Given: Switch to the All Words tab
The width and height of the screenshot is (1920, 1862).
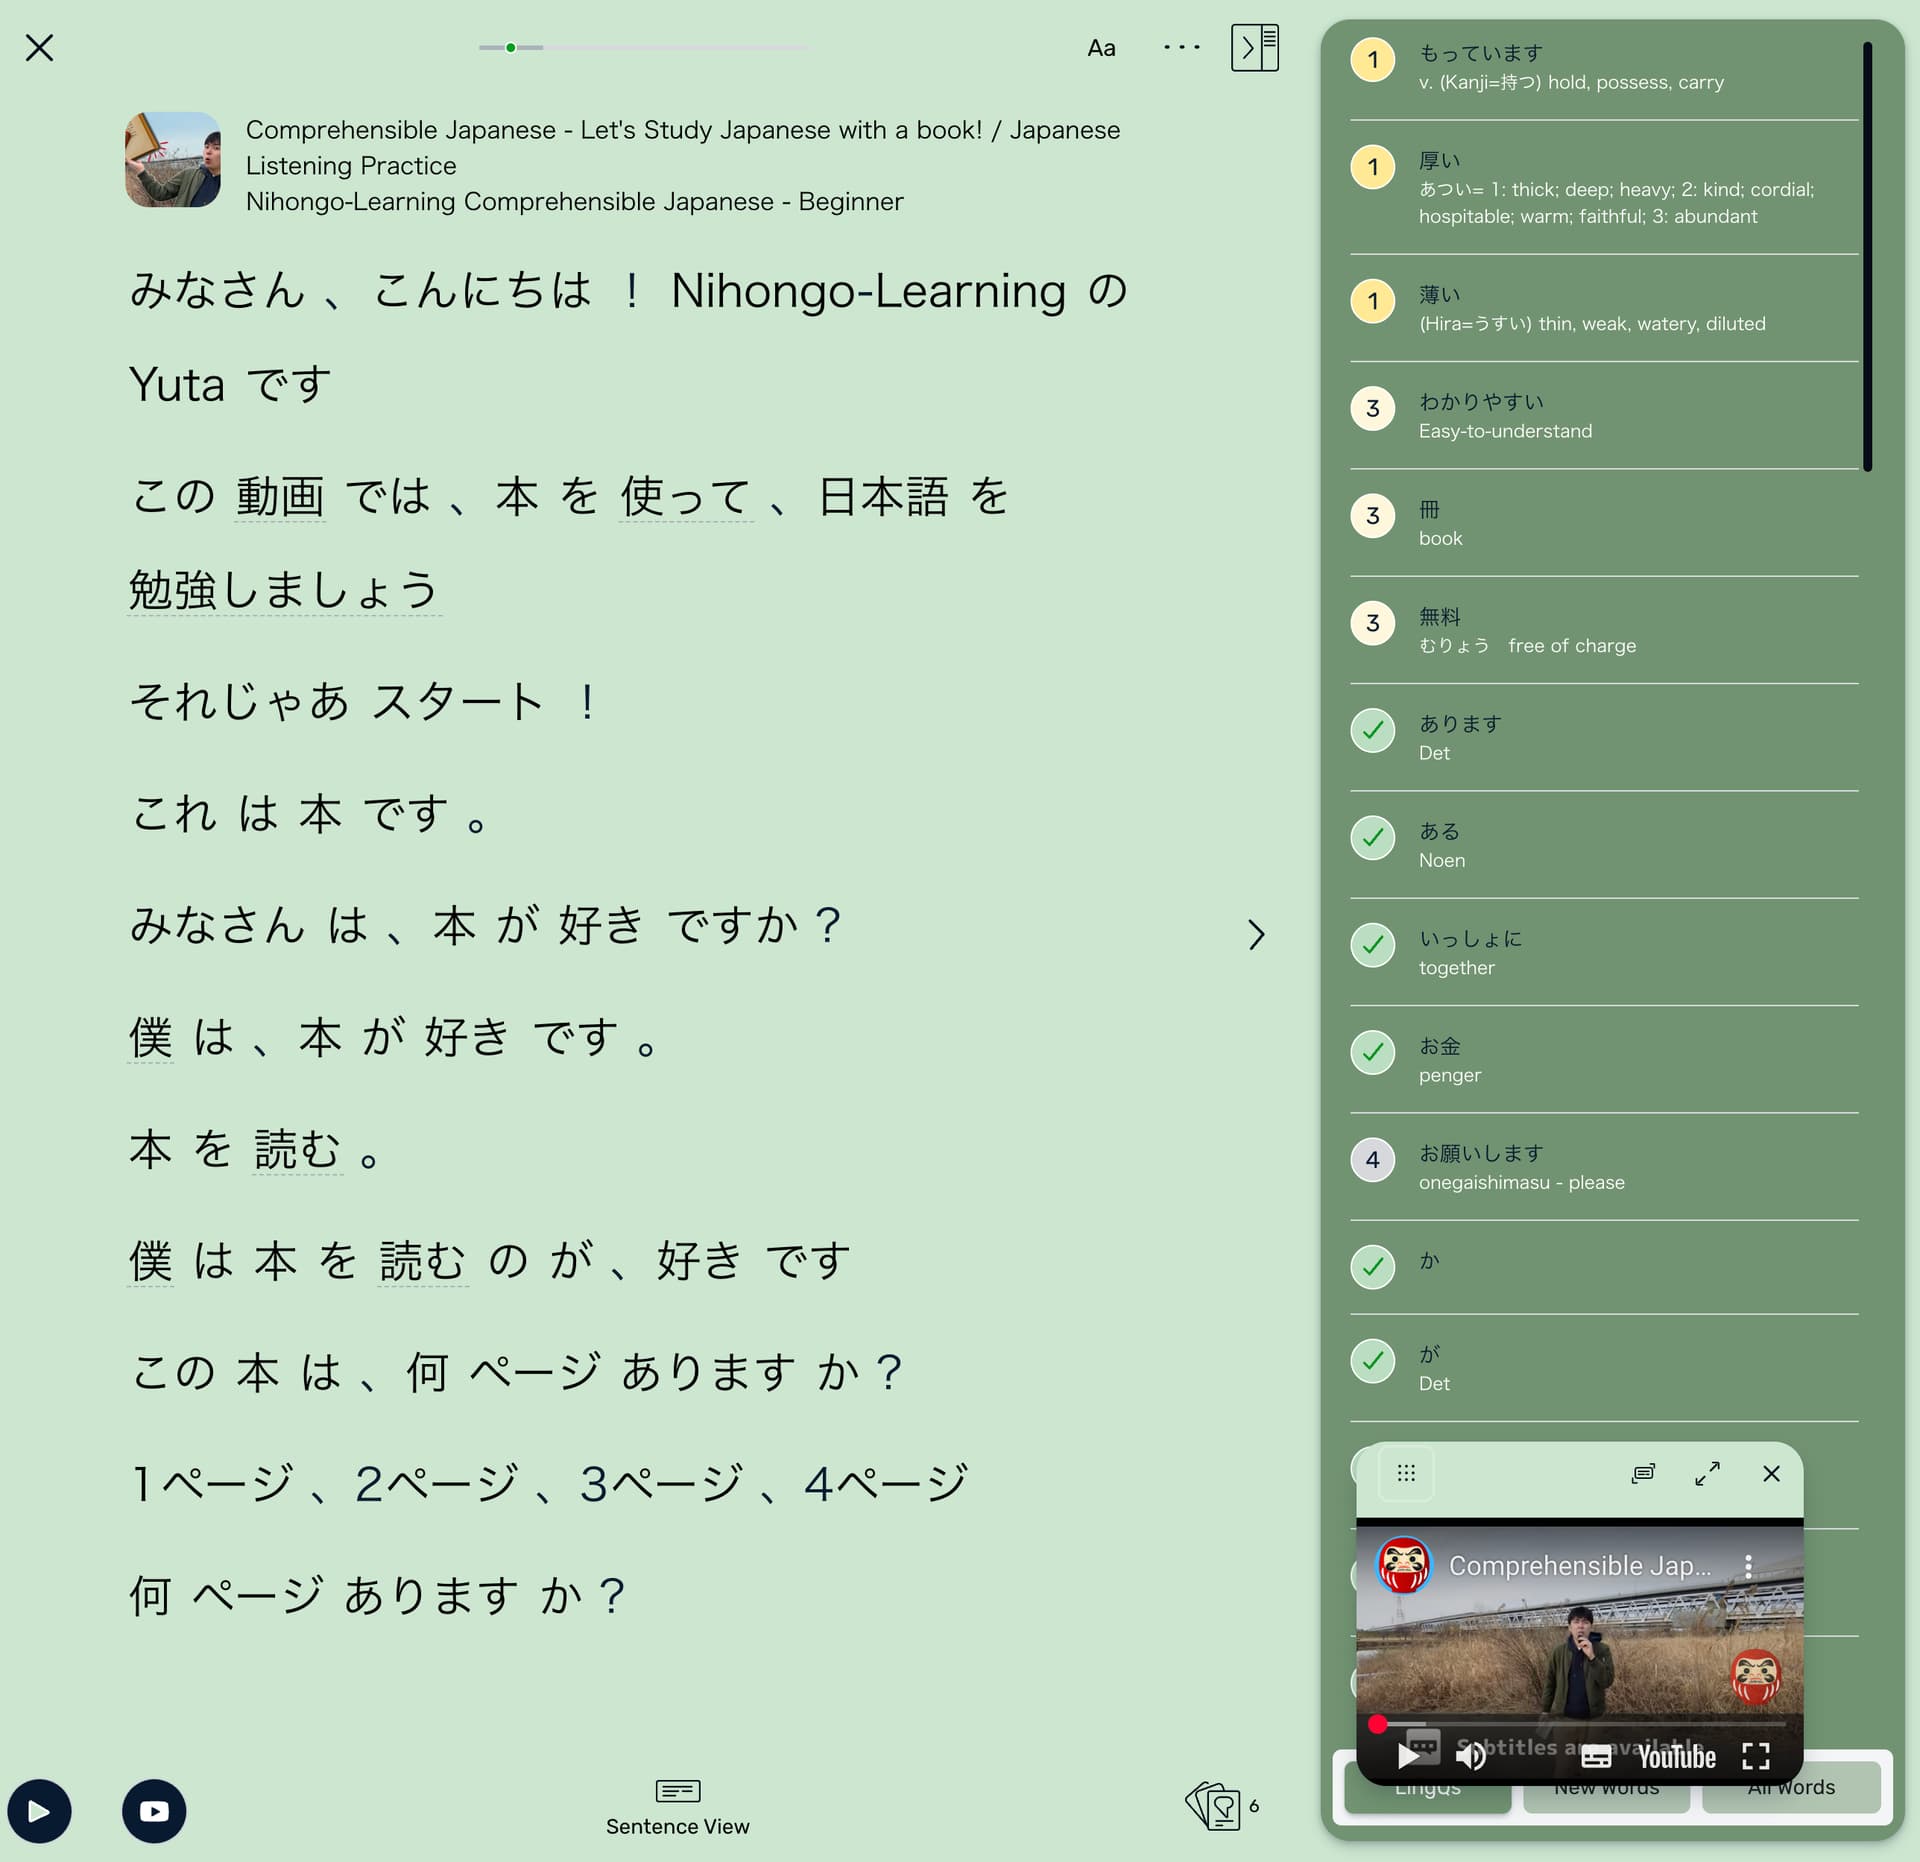Looking at the screenshot, I should coord(1791,1787).
